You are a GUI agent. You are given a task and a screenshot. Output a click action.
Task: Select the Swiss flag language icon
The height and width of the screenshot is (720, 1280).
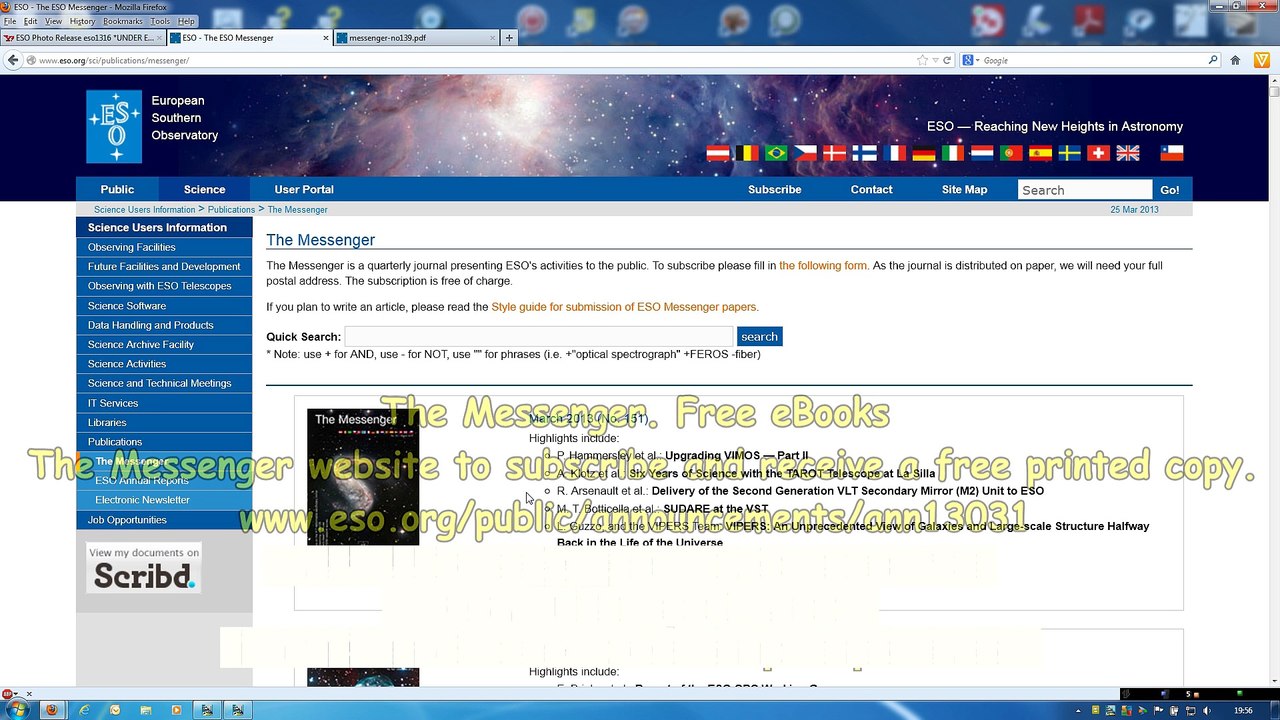point(1099,153)
